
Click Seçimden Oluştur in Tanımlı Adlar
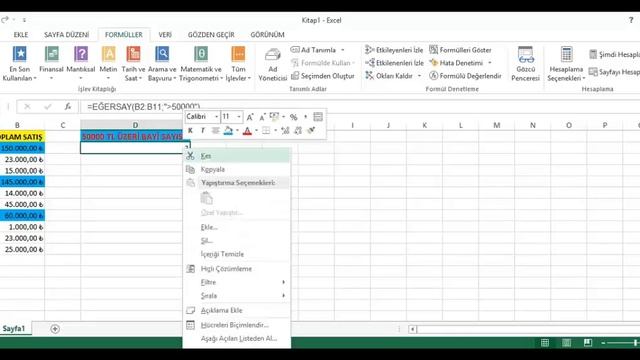click(322, 76)
